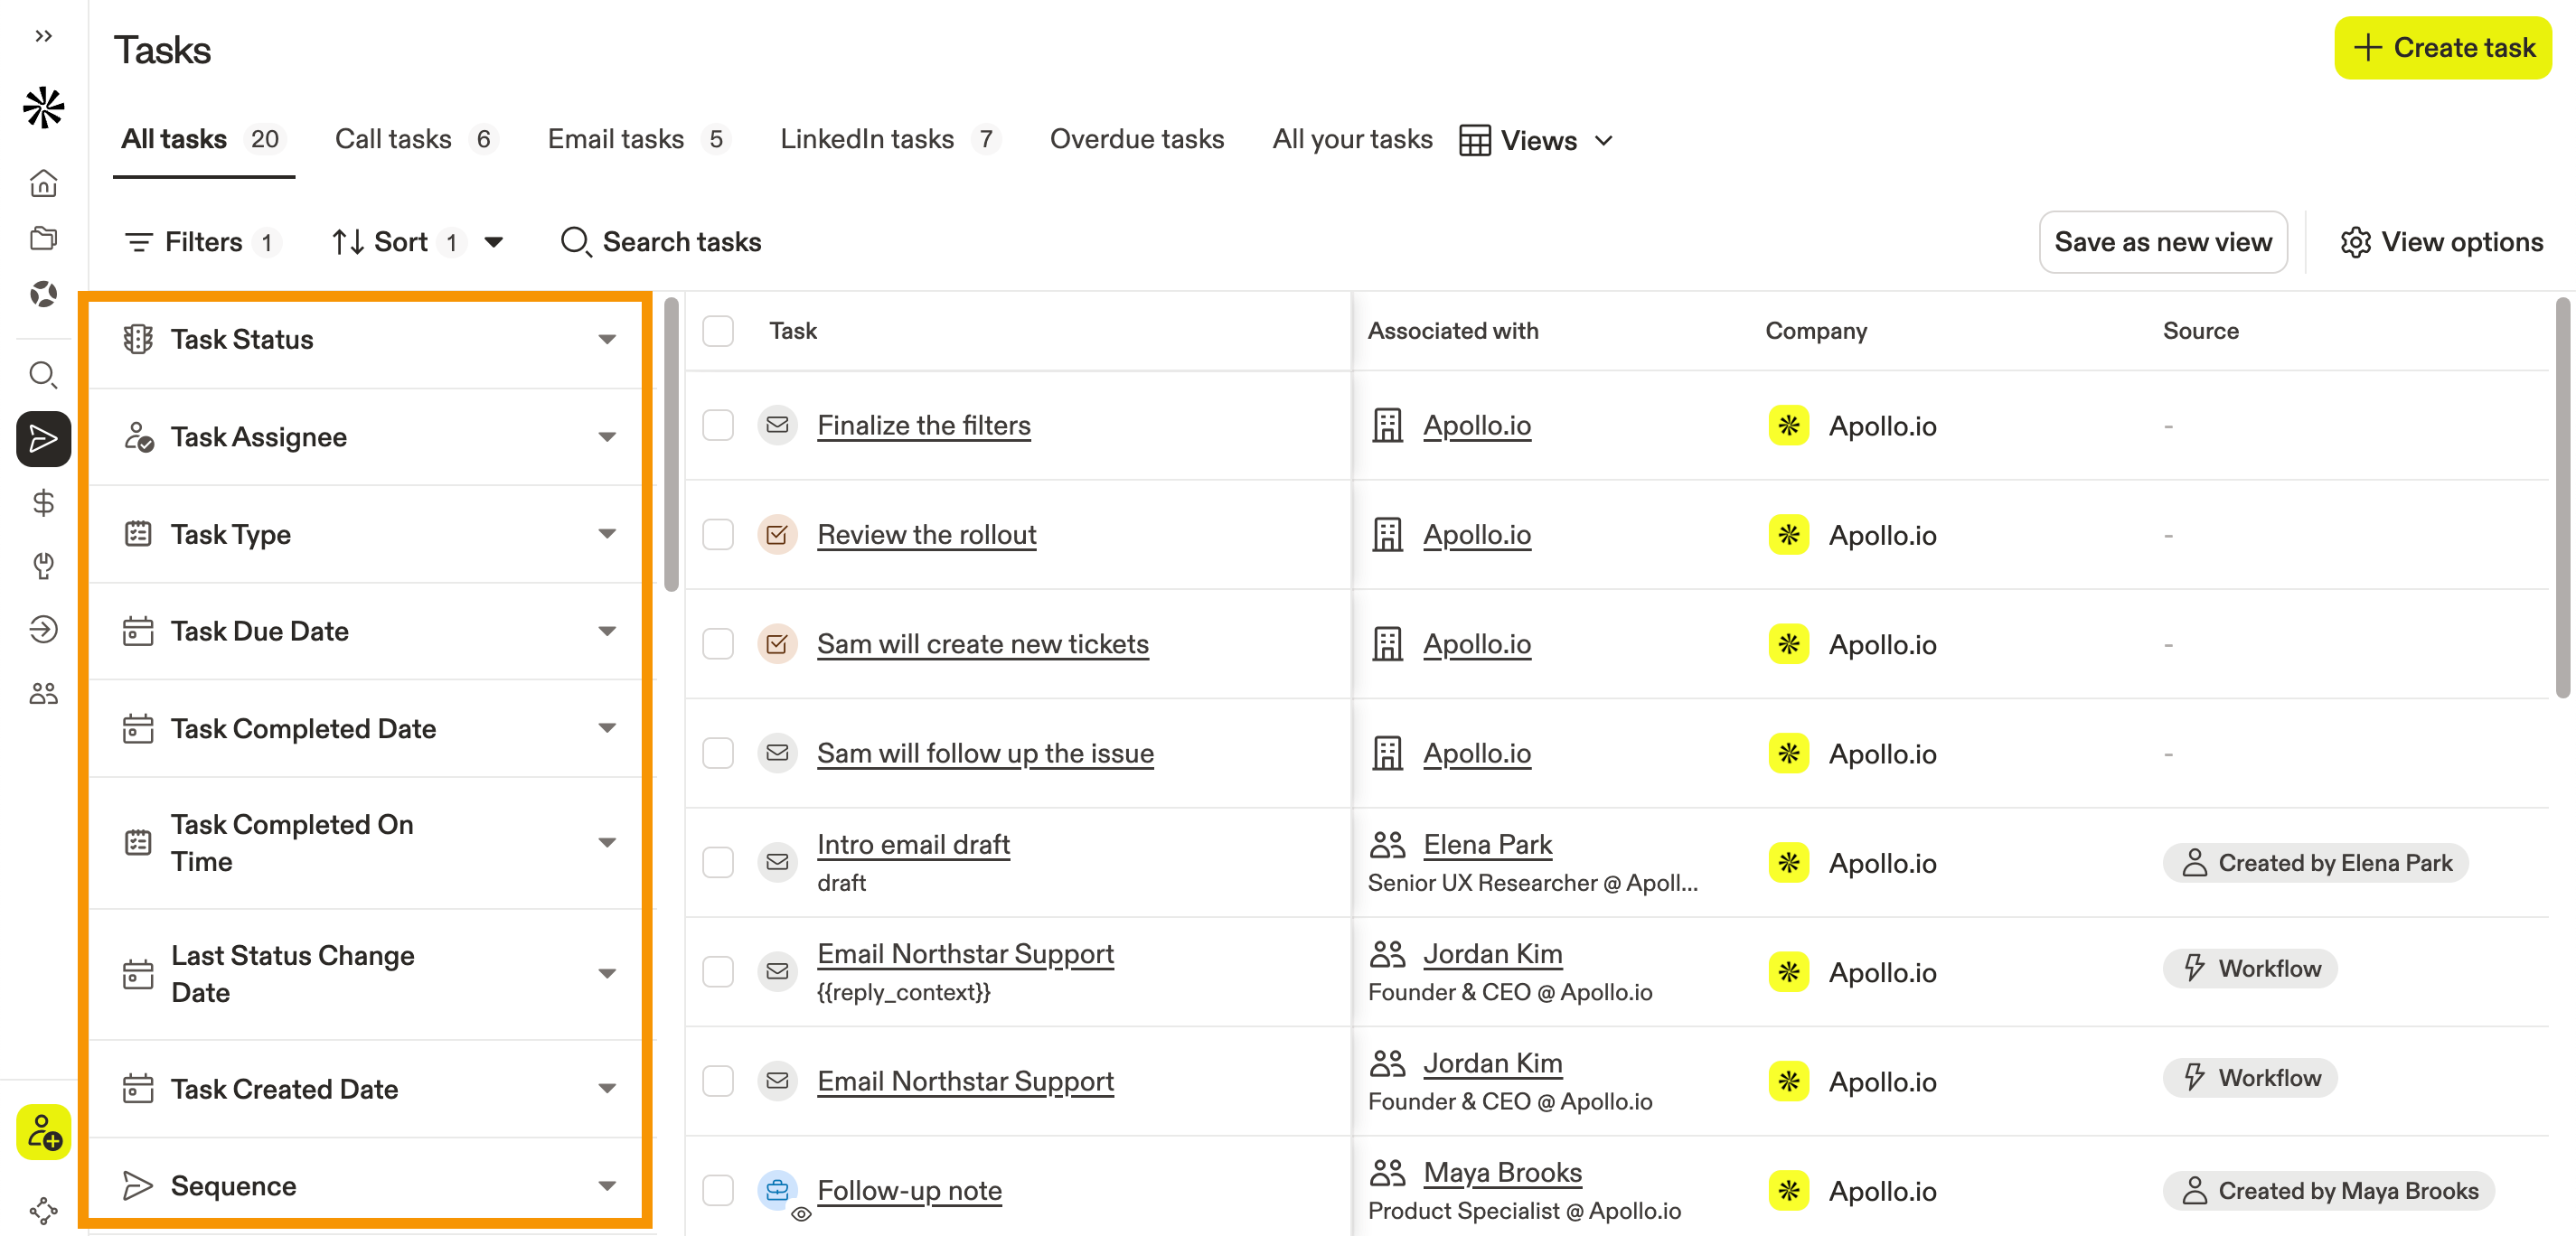This screenshot has height=1236, width=2576.
Task: Click the folder icon in sidebar
Action: tap(43, 238)
